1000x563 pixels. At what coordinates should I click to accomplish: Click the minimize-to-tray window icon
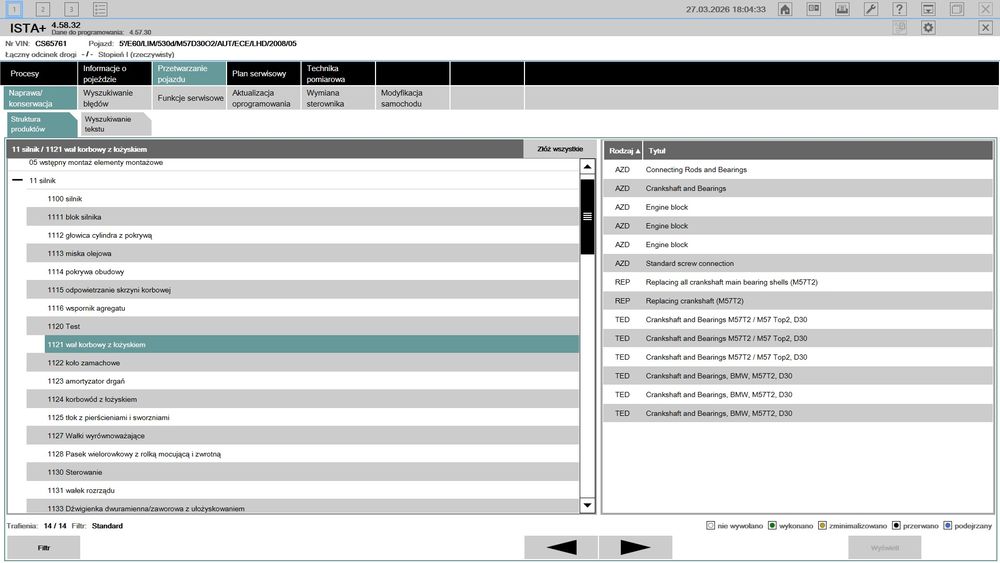[928, 9]
